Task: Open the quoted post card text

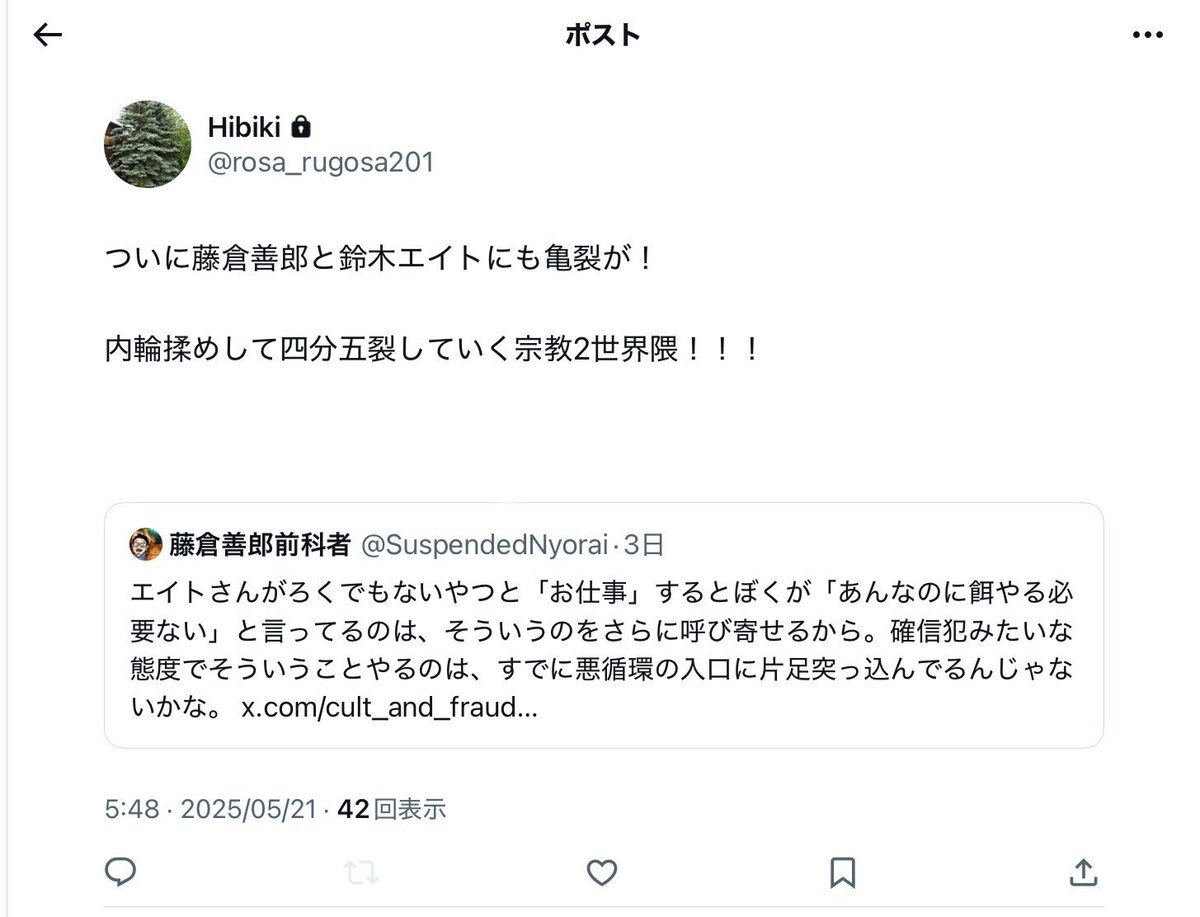Action: [x=602, y=646]
